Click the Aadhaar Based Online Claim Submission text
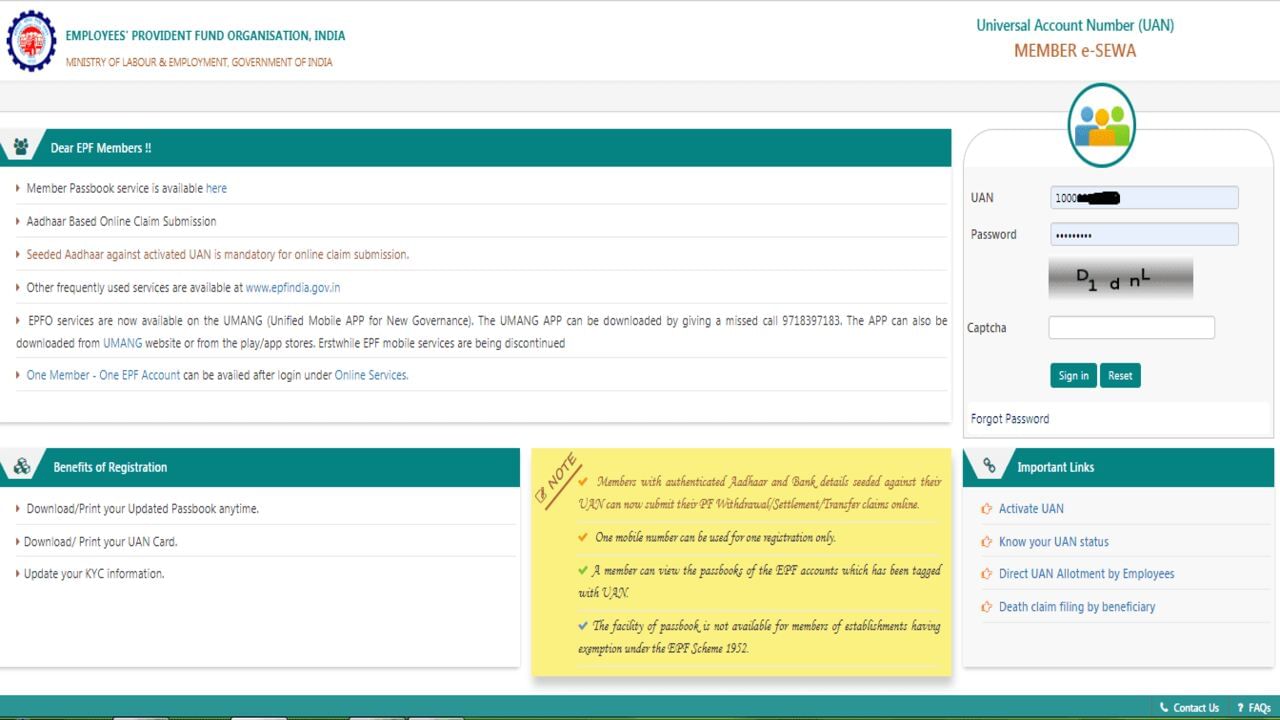The width and height of the screenshot is (1280, 720). tap(121, 221)
